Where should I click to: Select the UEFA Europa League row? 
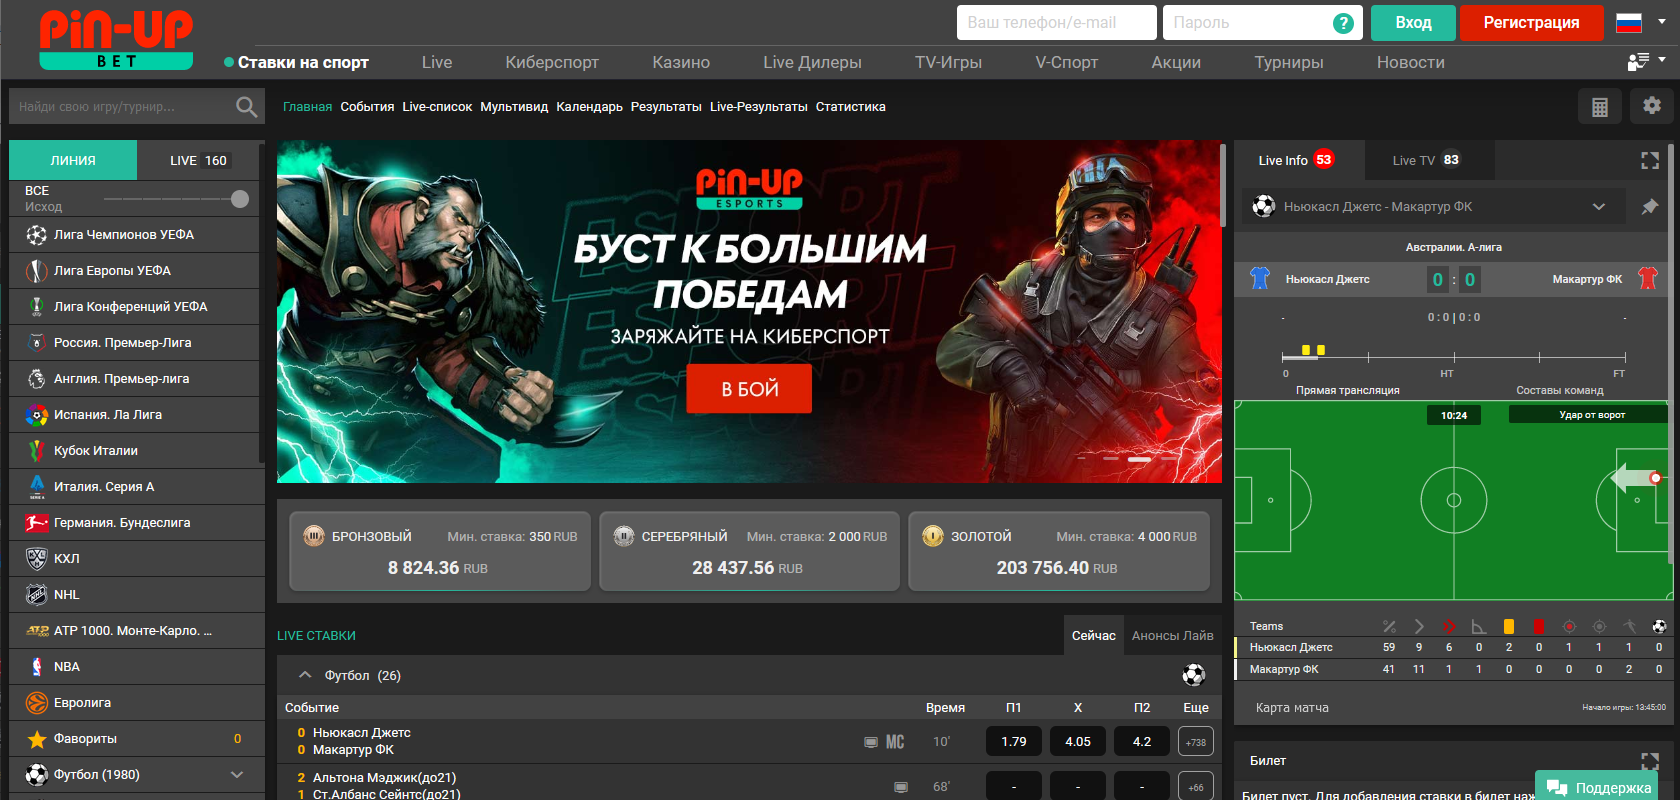[137, 271]
